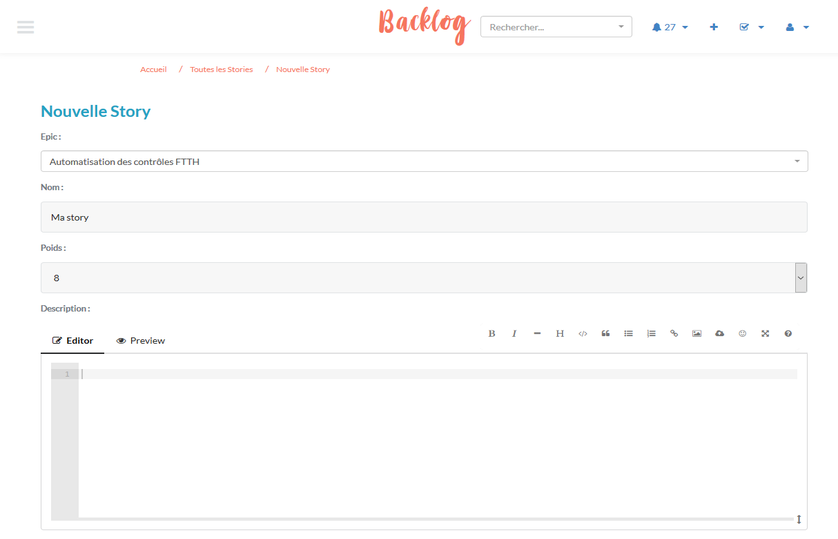
Task: Insert a numbered list
Action: (x=651, y=334)
